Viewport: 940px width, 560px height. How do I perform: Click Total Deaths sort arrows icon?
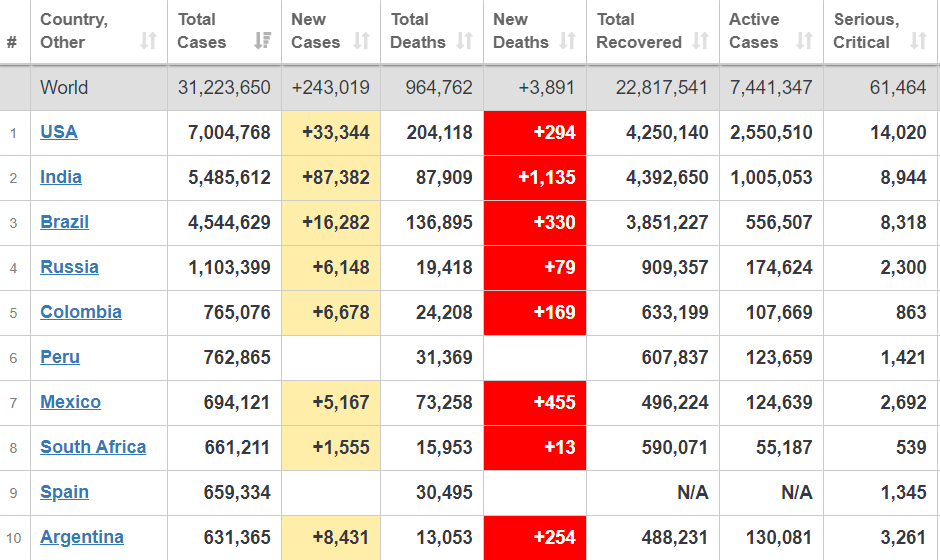tap(464, 42)
